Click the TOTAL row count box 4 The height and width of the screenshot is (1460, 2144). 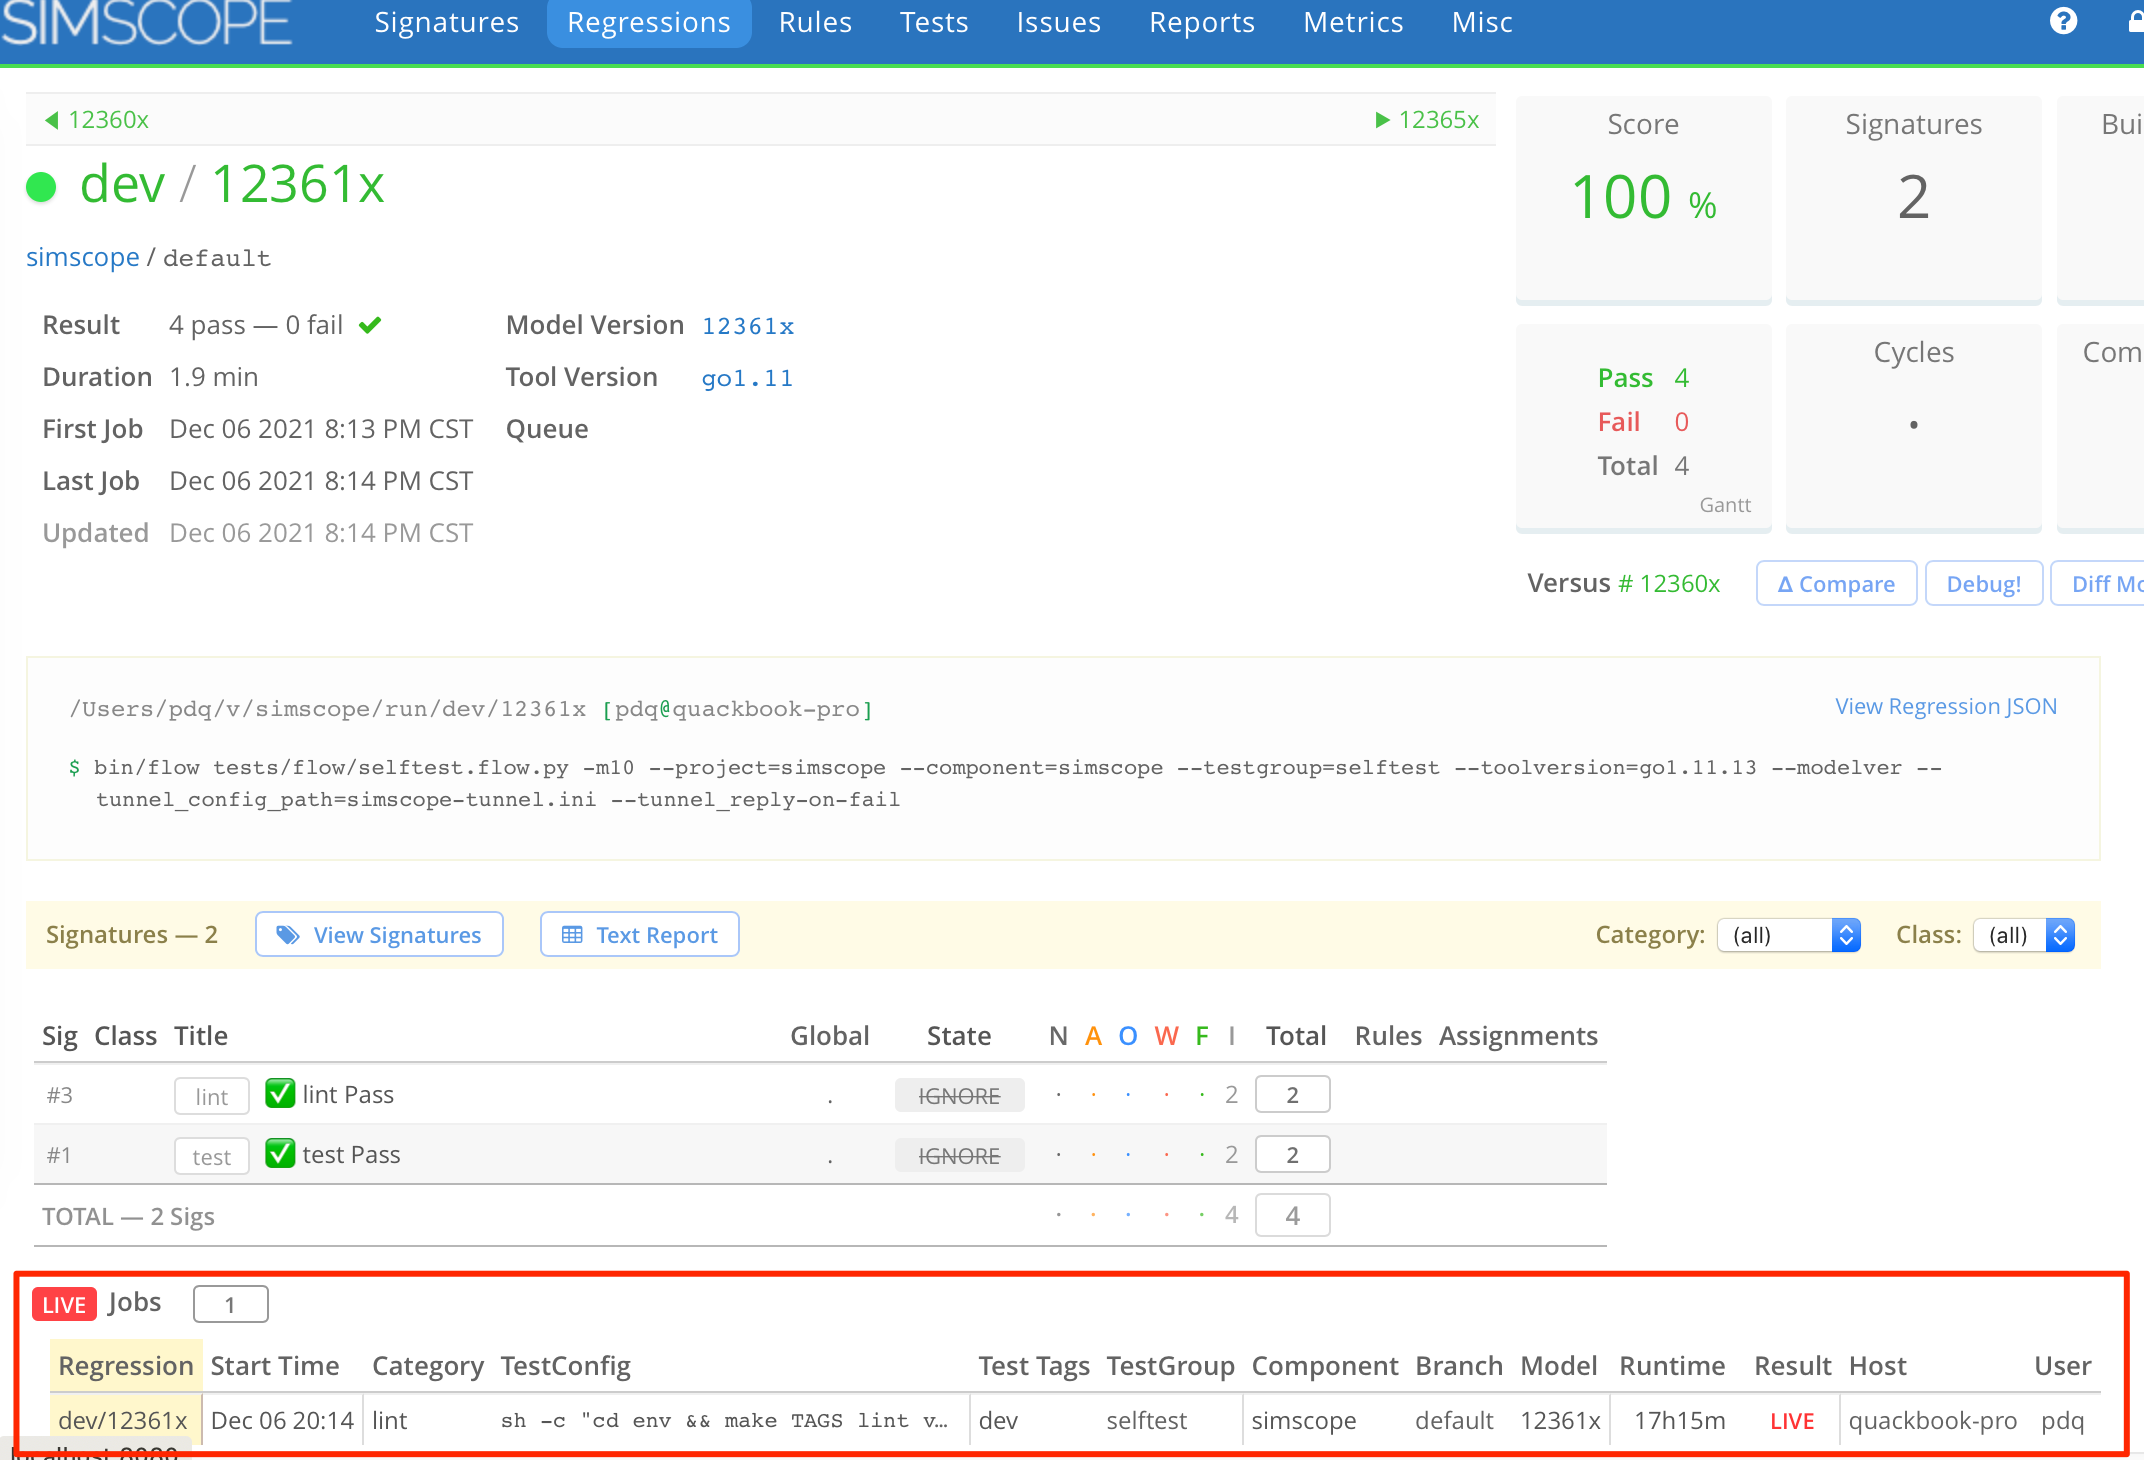(1292, 1215)
